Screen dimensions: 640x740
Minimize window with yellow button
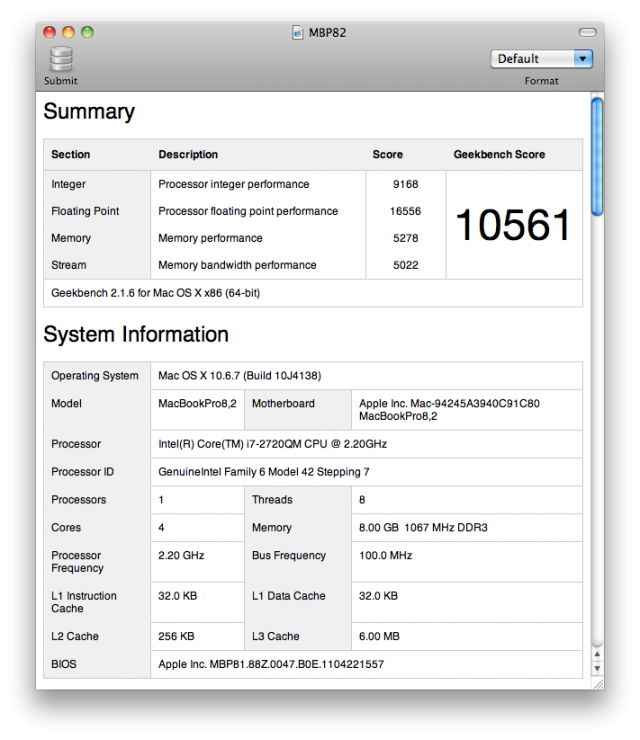[68, 32]
